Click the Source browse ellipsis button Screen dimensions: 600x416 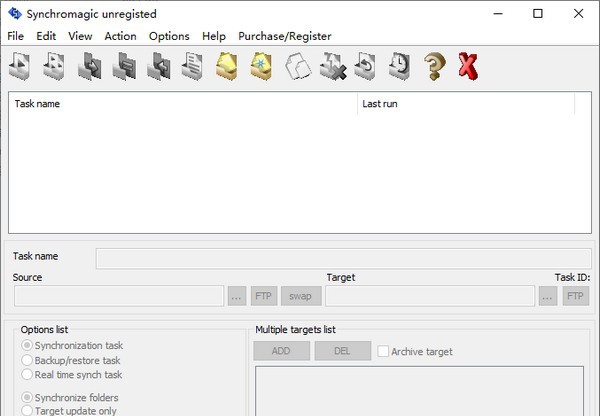[237, 296]
